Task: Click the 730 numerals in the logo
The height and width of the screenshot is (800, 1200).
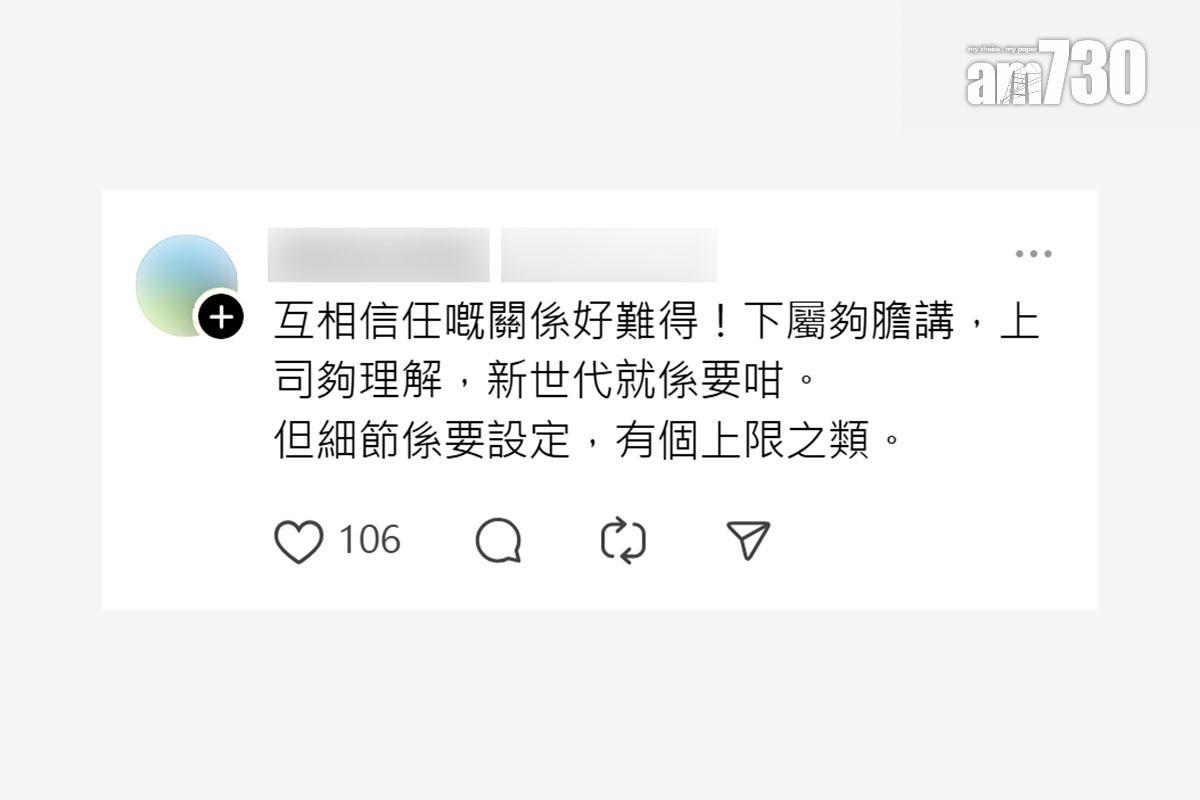Action: tap(1092, 73)
